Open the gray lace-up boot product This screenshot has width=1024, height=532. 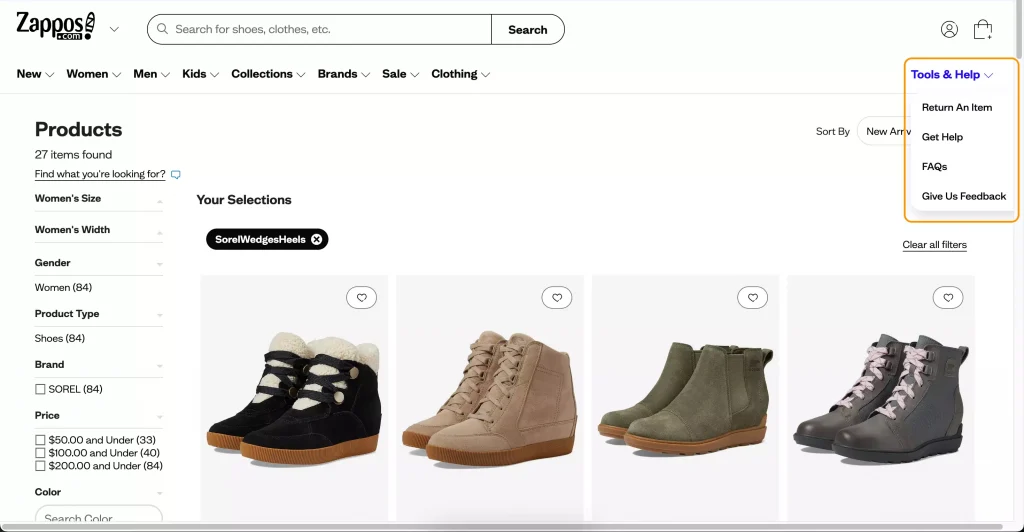pos(880,400)
